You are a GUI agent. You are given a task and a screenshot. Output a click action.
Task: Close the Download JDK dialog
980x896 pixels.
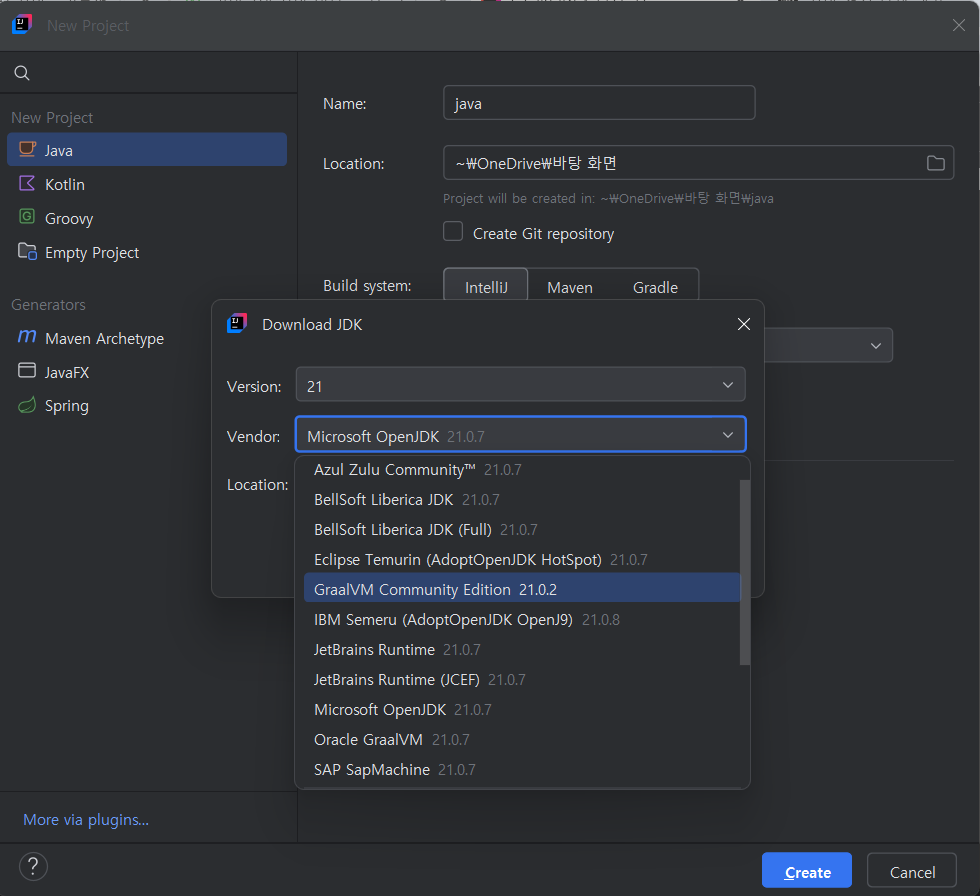coord(744,324)
